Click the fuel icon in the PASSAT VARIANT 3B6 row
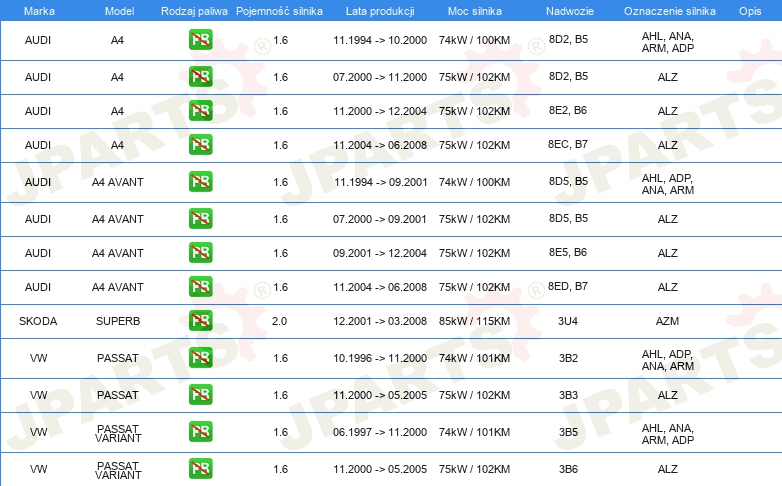The image size is (782, 486). point(200,468)
